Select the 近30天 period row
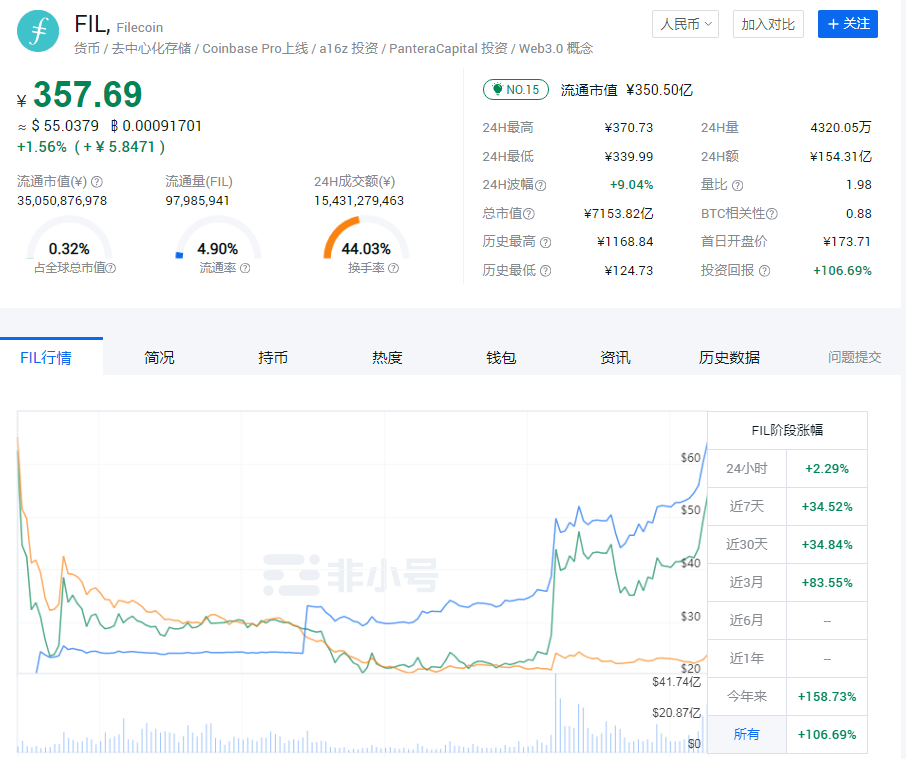906x759 pixels. pos(788,545)
